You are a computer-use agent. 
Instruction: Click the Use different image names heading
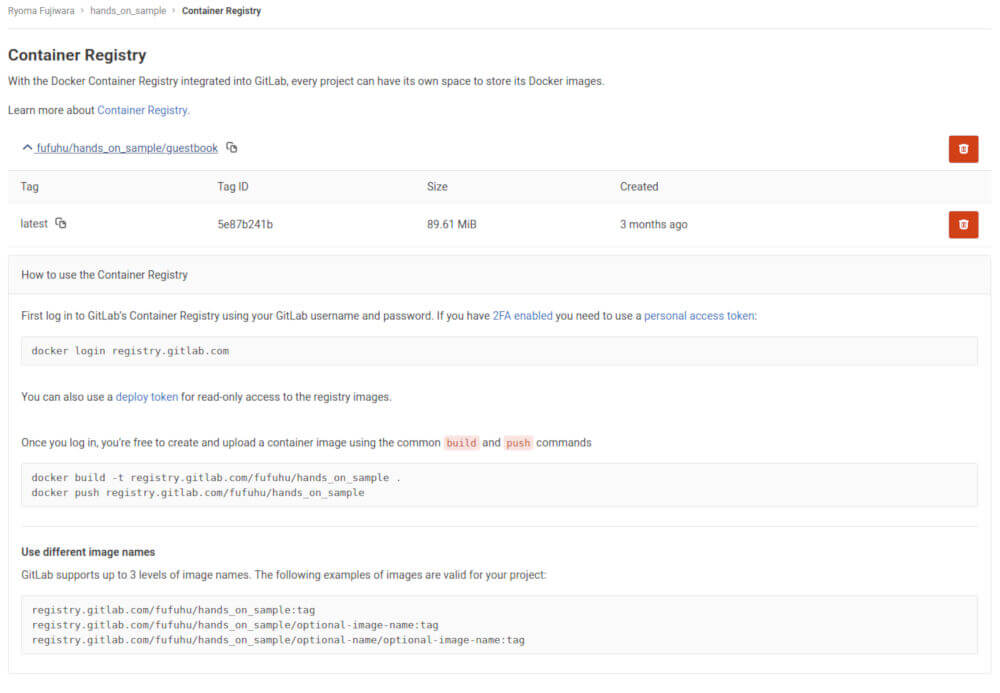88,551
